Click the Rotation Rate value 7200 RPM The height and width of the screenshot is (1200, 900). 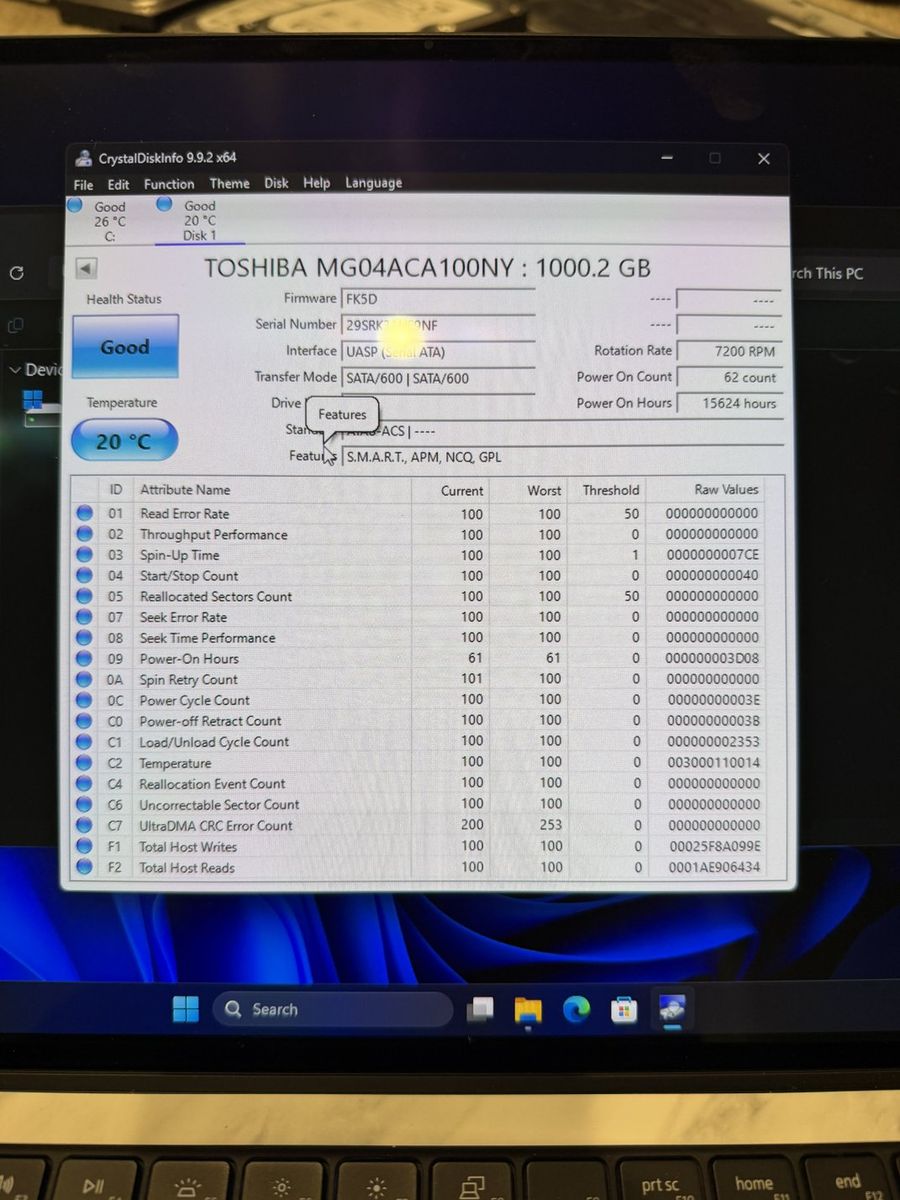coord(729,351)
